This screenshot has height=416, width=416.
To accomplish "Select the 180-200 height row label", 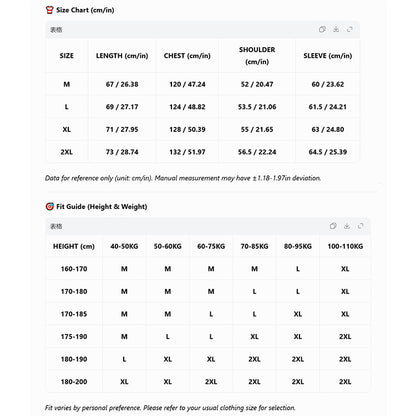I will (74, 382).
